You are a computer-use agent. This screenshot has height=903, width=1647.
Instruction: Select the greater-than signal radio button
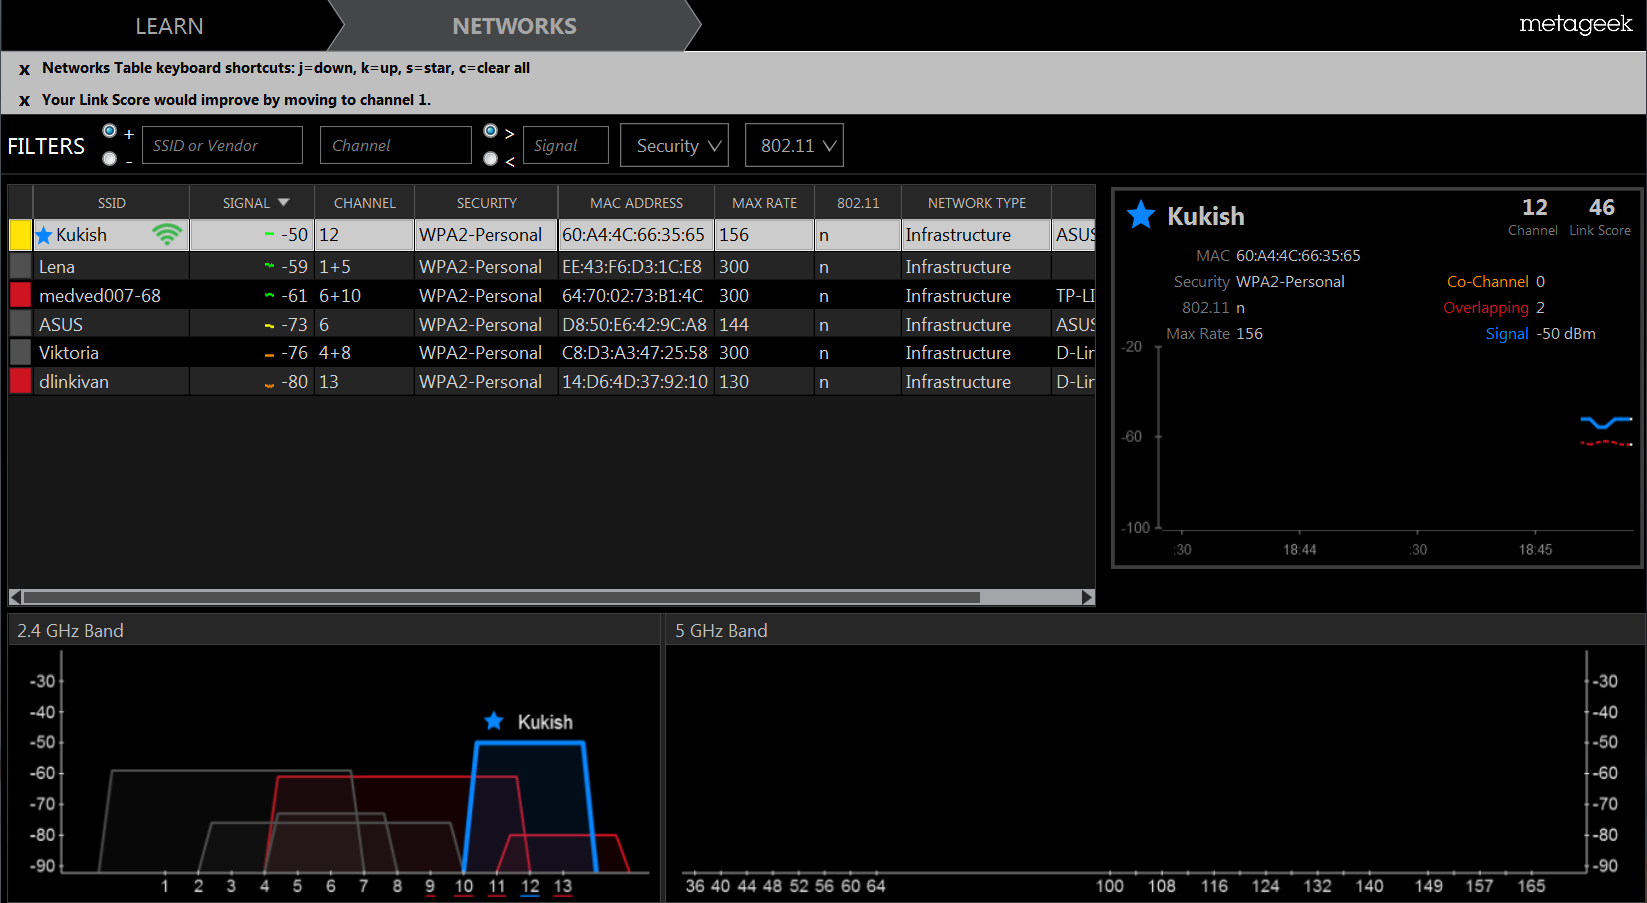[490, 131]
